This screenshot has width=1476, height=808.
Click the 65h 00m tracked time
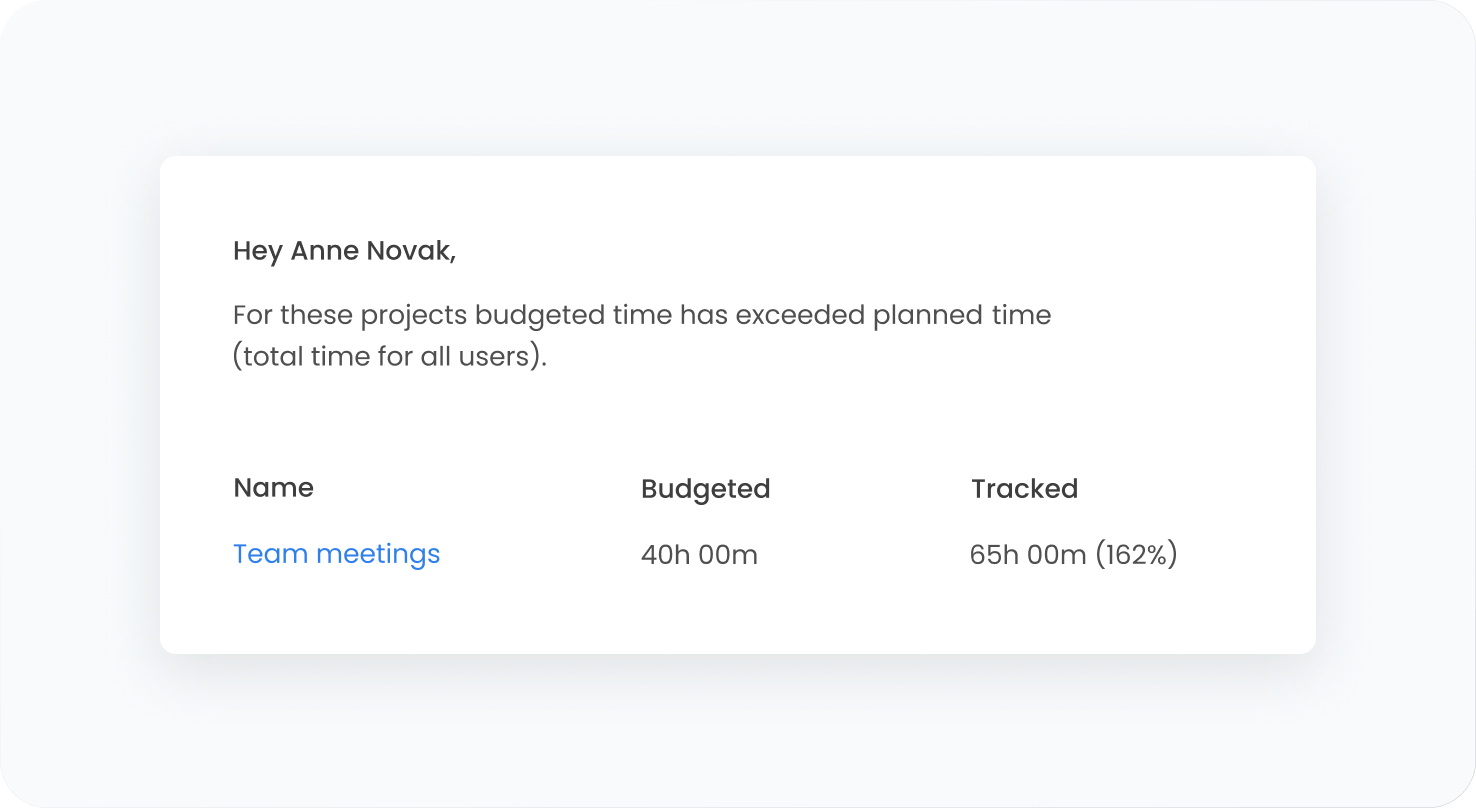[x=1027, y=555]
